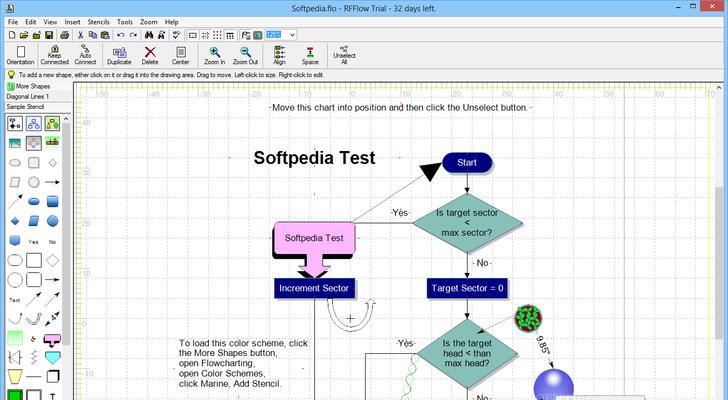The width and height of the screenshot is (728, 400).
Task: Click the 'Target Sector = 0' box
Action: pos(467,288)
